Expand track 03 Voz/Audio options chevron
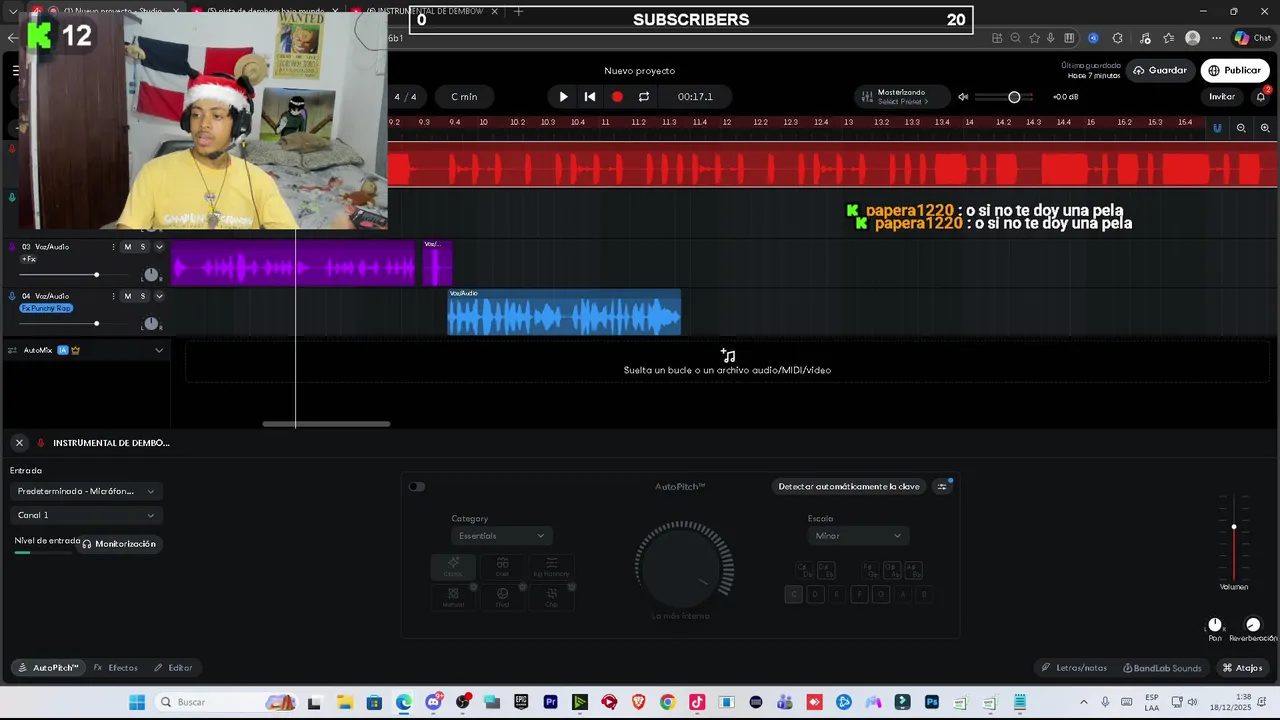This screenshot has height=720, width=1280. coord(159,247)
